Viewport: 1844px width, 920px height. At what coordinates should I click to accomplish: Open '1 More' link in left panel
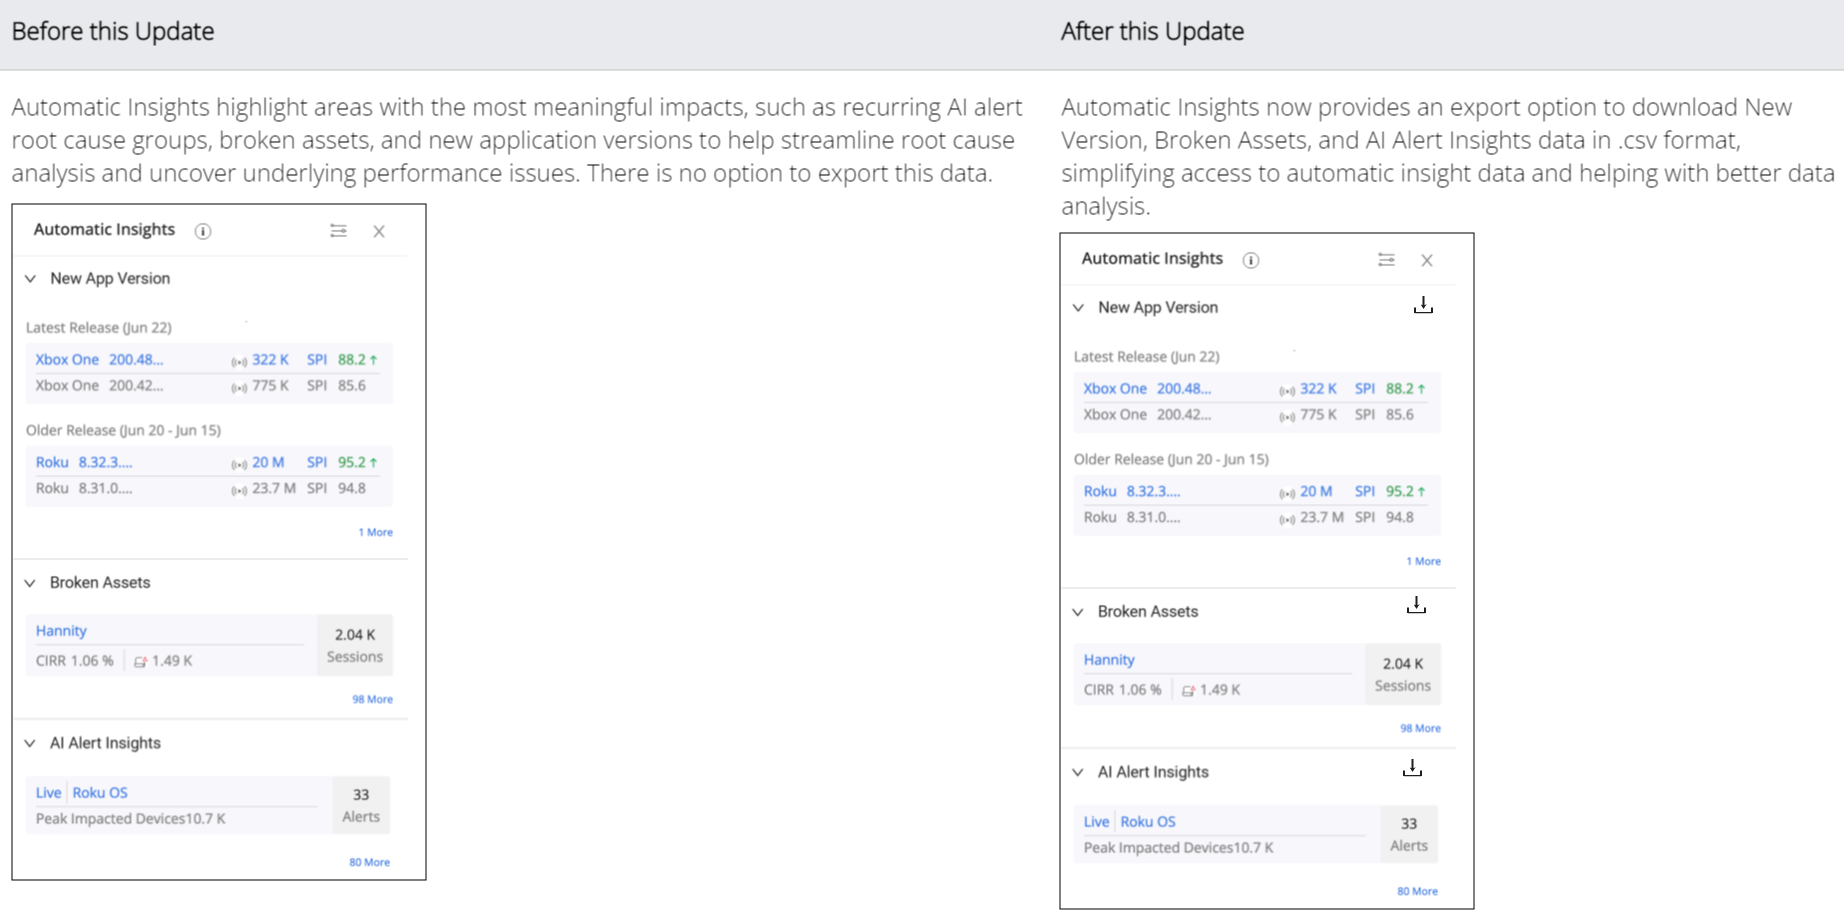pyautogui.click(x=375, y=532)
